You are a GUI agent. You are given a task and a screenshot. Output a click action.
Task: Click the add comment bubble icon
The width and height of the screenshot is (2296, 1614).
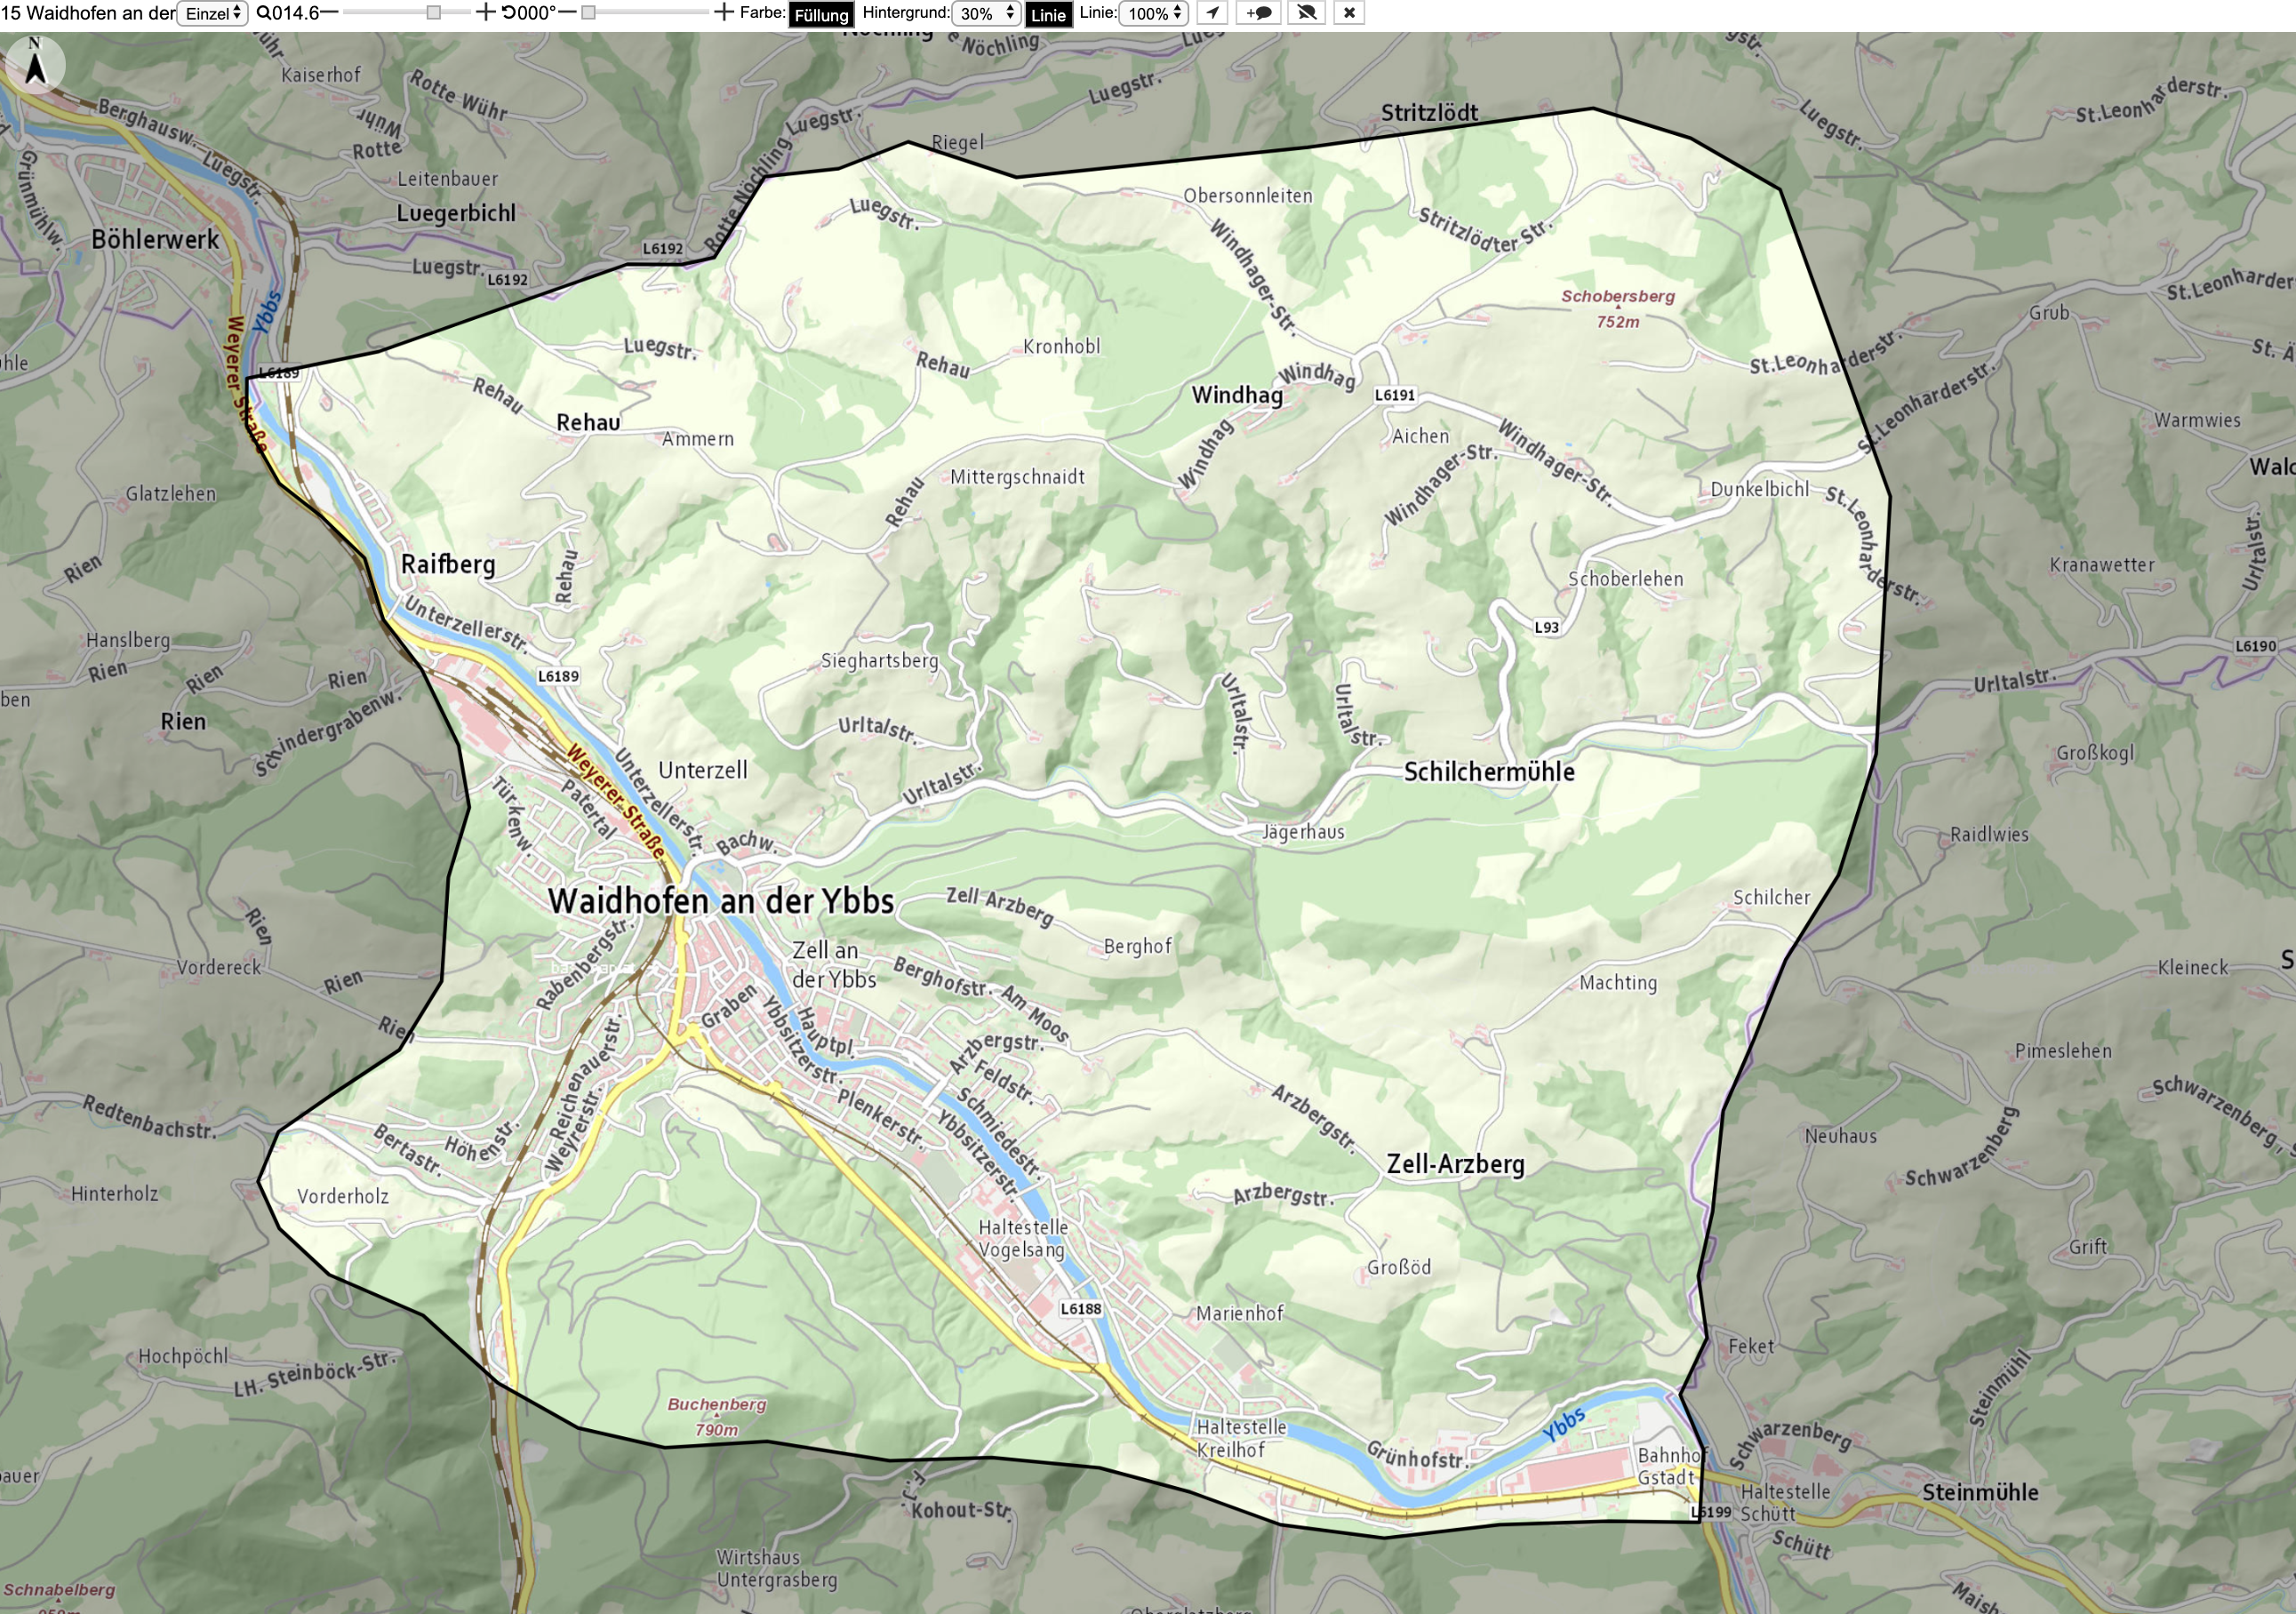click(x=1259, y=13)
